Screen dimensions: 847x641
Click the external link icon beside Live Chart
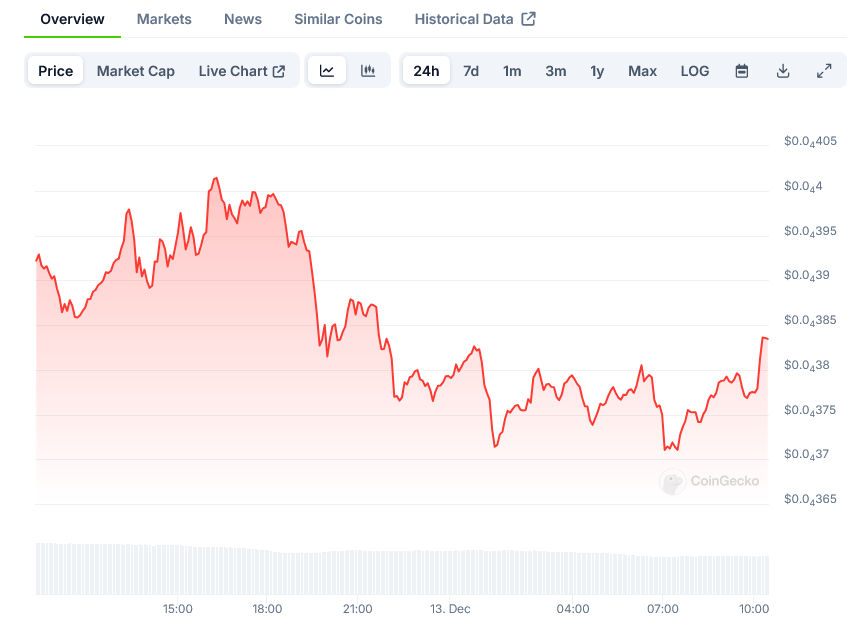(279, 71)
